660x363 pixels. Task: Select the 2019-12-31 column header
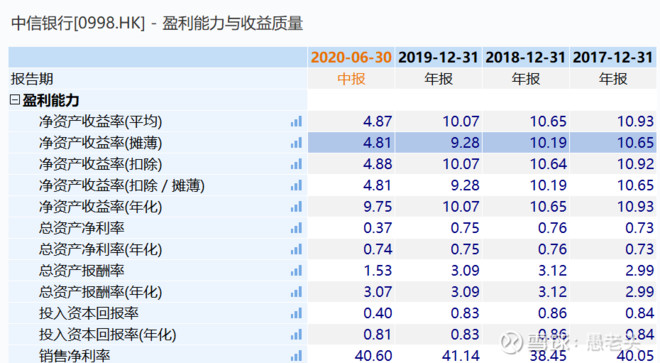[438, 57]
